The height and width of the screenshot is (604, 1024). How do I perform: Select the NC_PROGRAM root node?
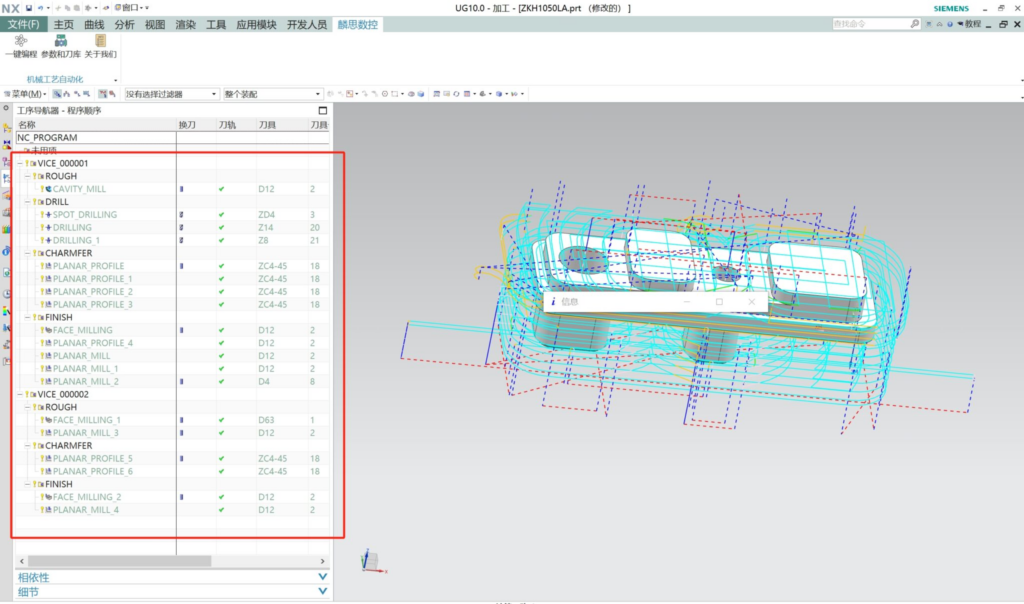47,138
